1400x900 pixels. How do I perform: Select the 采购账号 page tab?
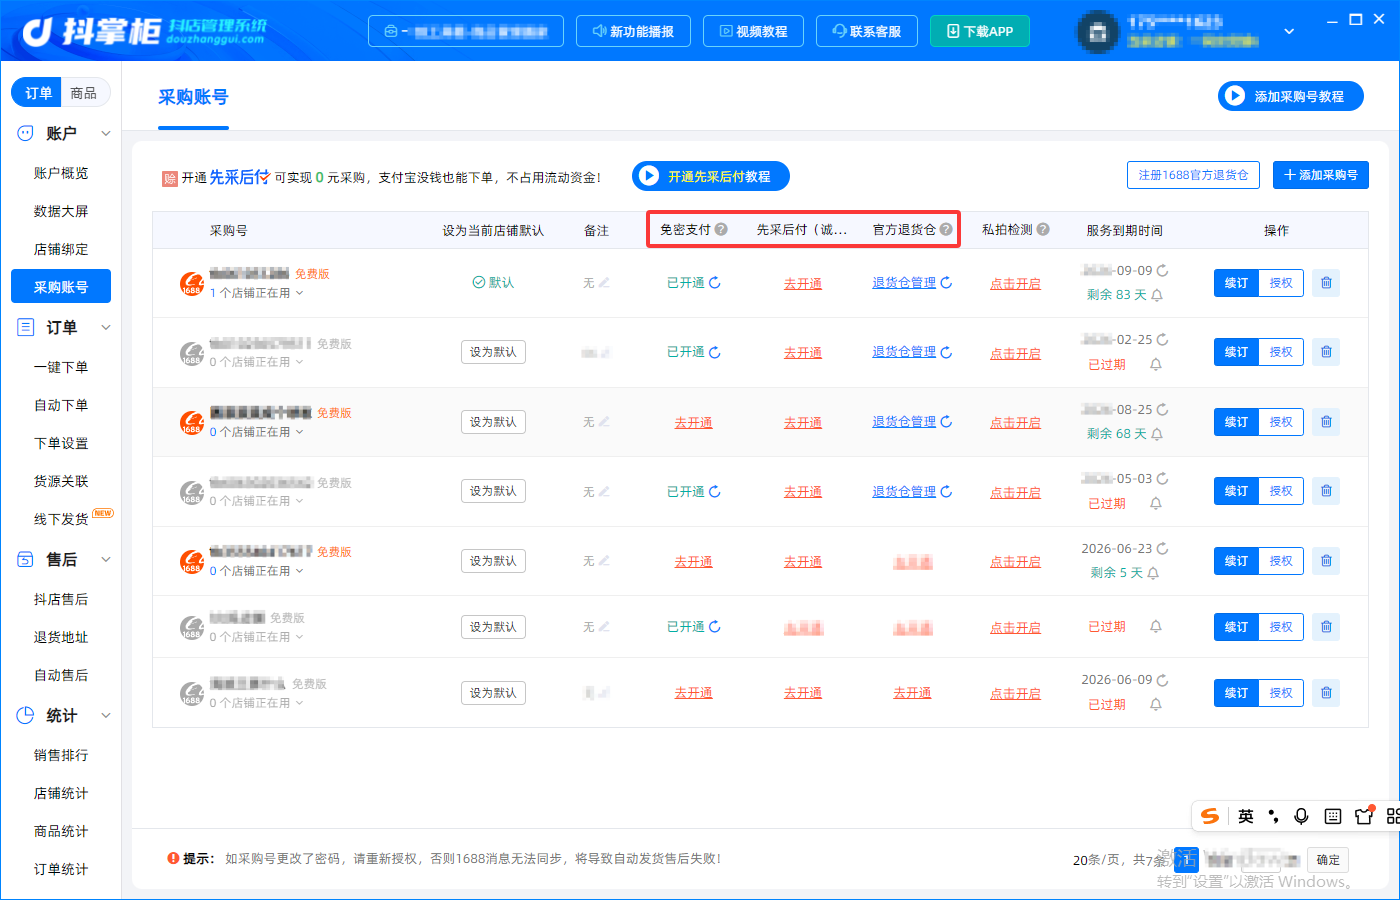point(193,97)
